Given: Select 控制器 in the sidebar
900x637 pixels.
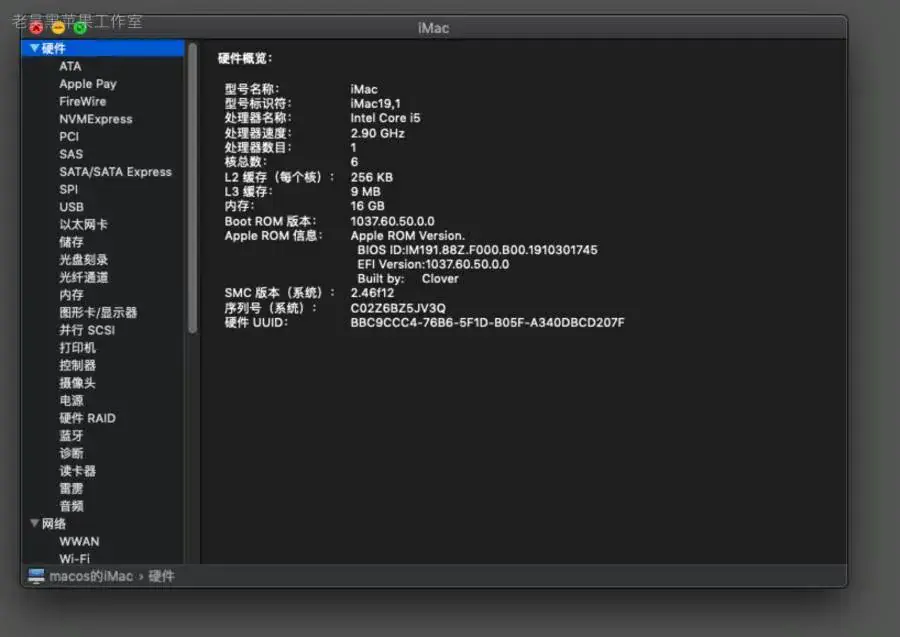Looking at the screenshot, I should tap(77, 366).
